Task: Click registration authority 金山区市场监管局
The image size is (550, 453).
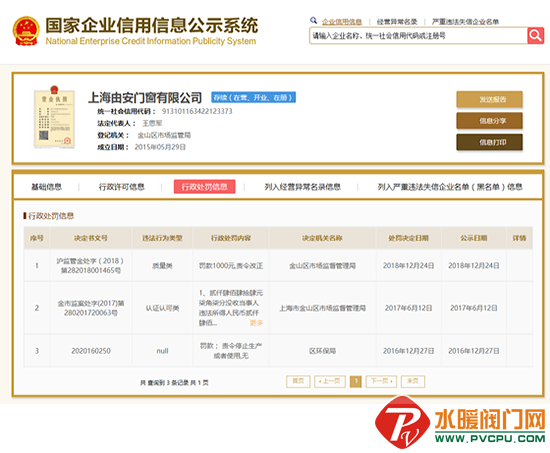Action: tap(164, 135)
